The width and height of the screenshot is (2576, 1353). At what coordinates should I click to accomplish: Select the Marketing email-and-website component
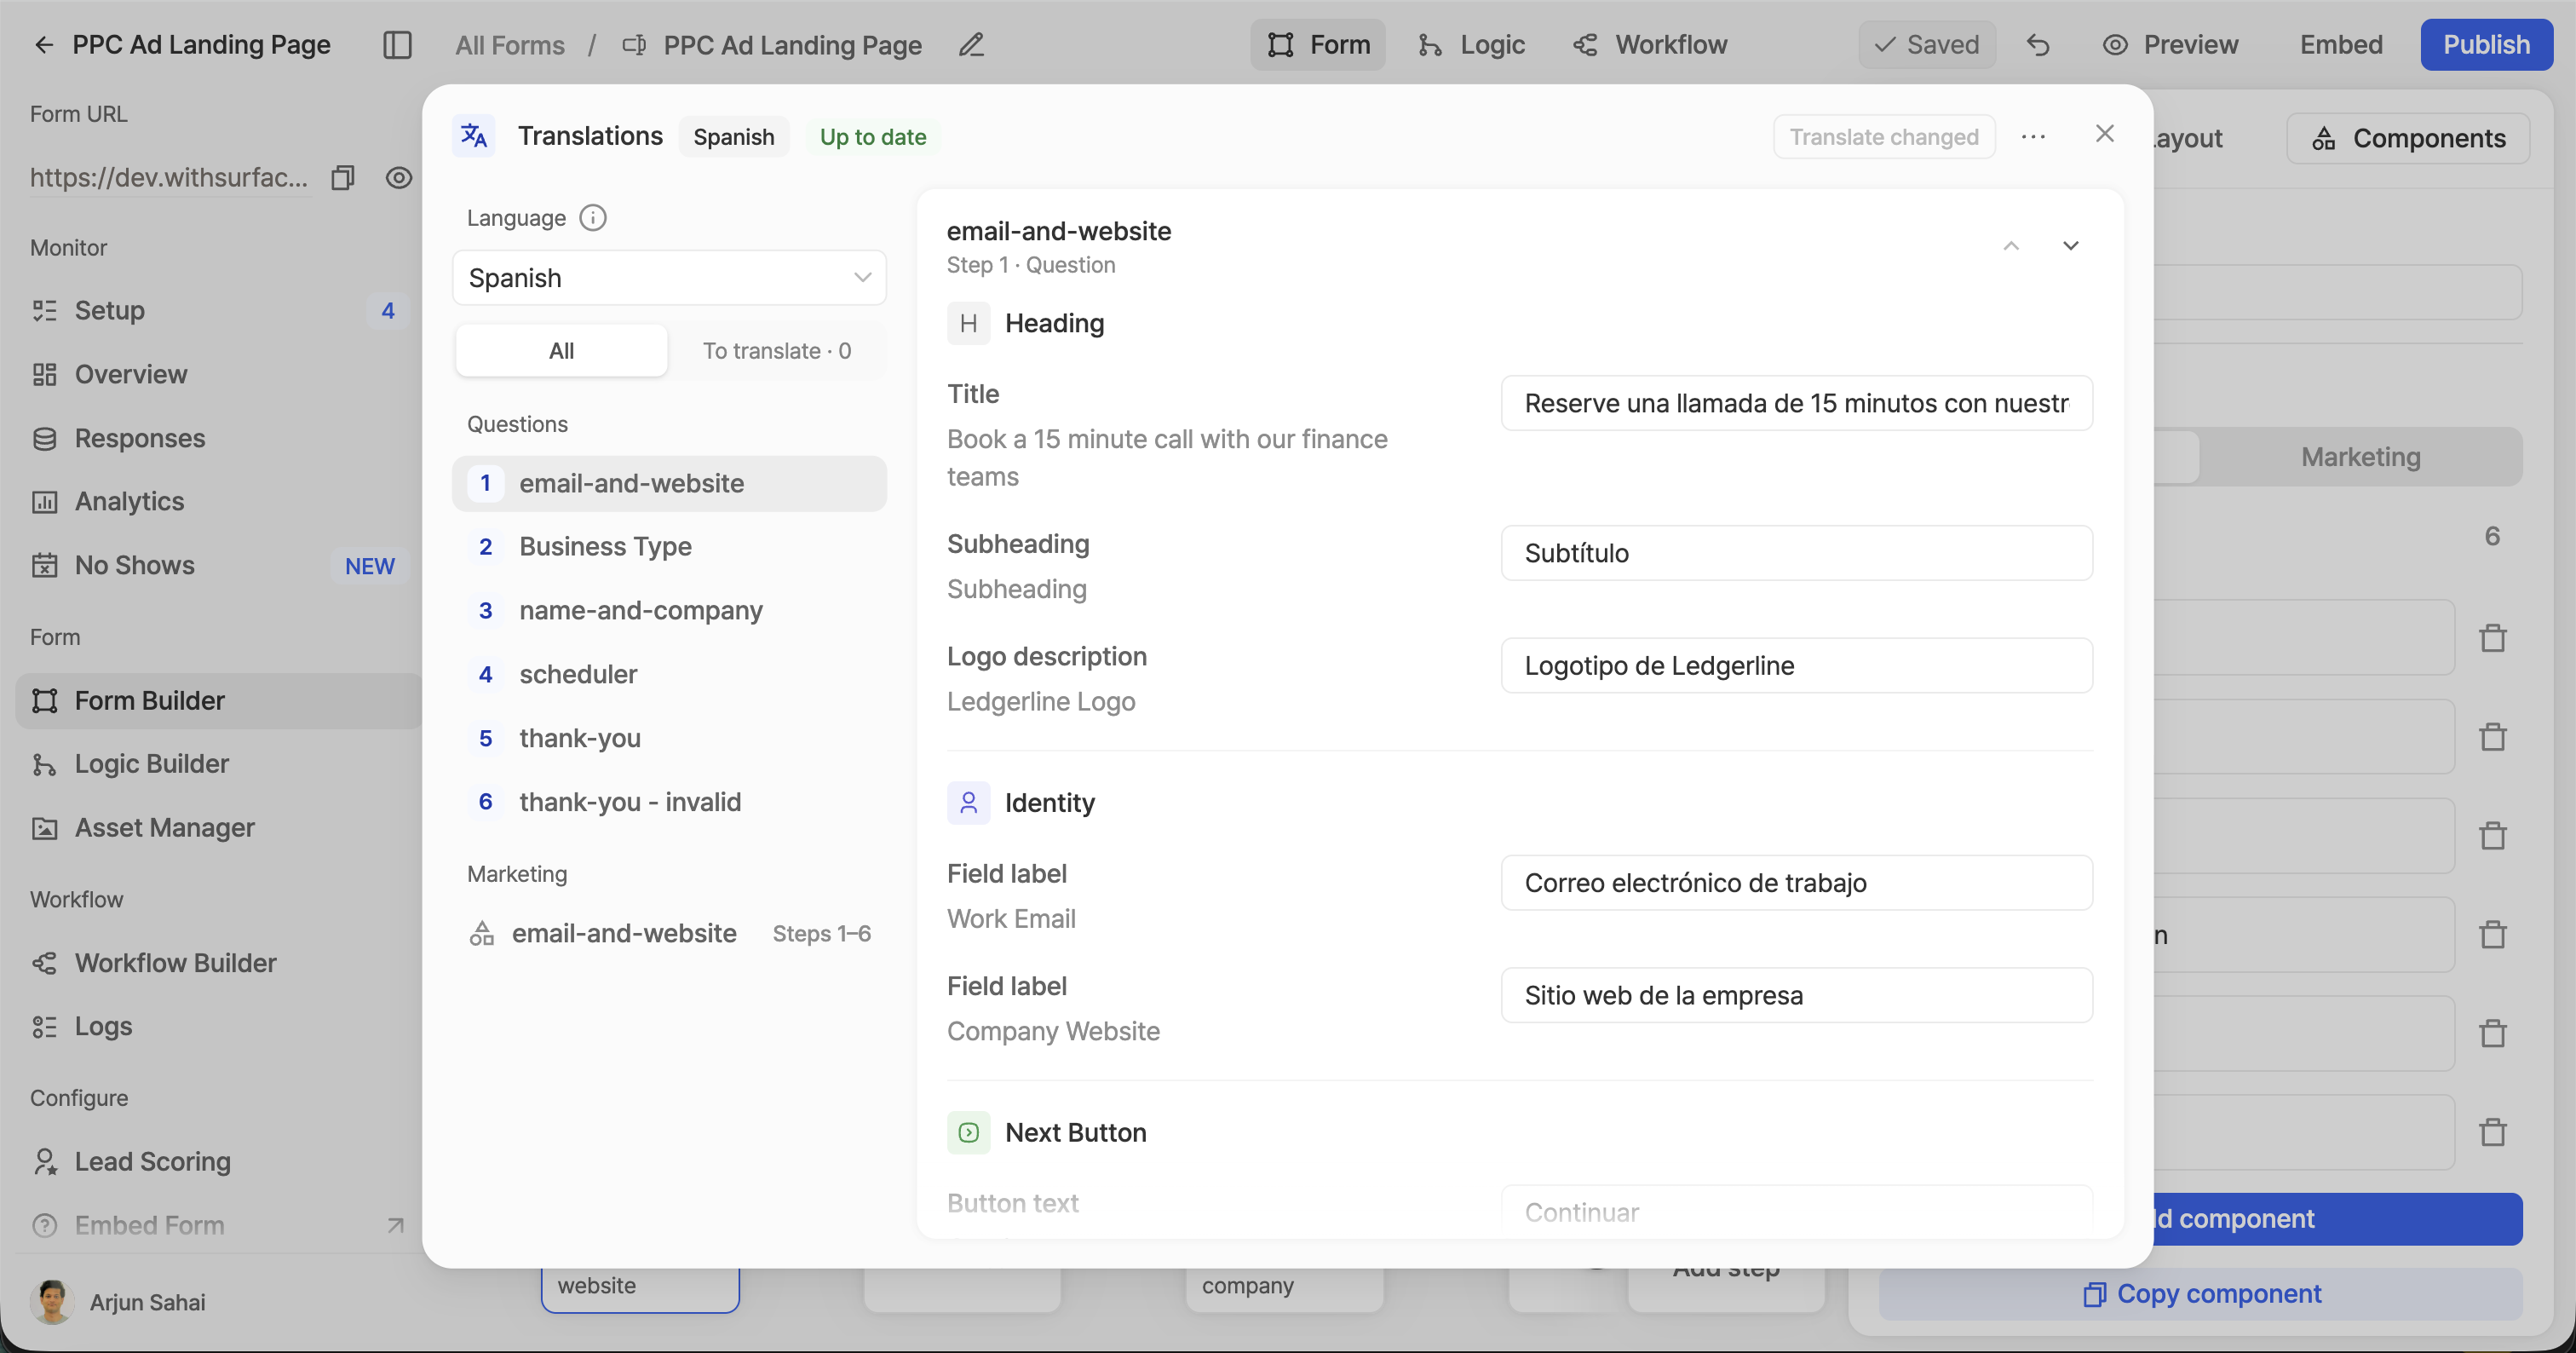click(669, 934)
